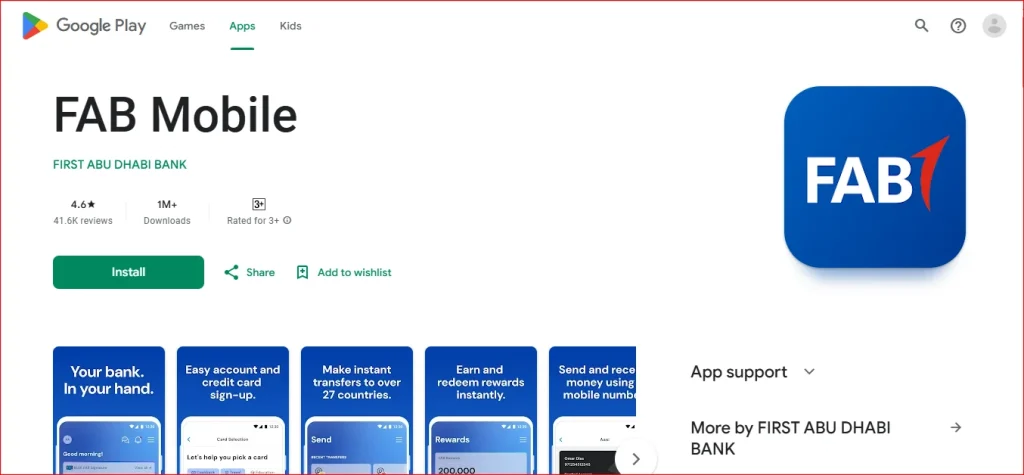
Task: Expand the App support section
Action: click(809, 372)
